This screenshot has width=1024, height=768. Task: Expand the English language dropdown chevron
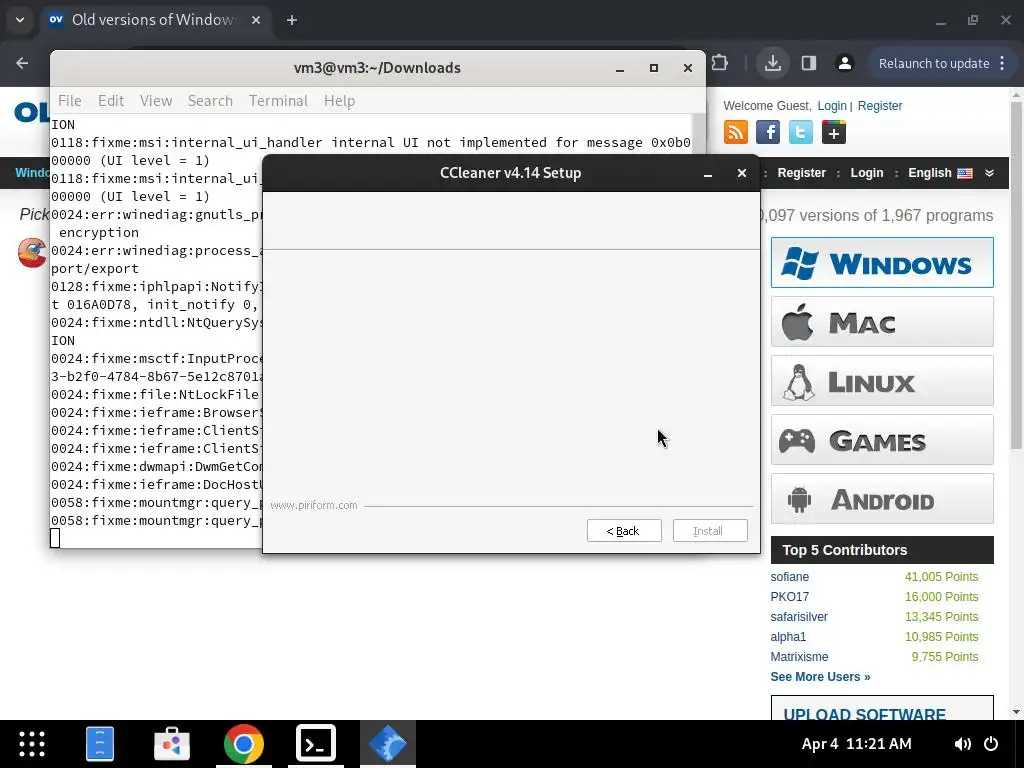tap(989, 173)
